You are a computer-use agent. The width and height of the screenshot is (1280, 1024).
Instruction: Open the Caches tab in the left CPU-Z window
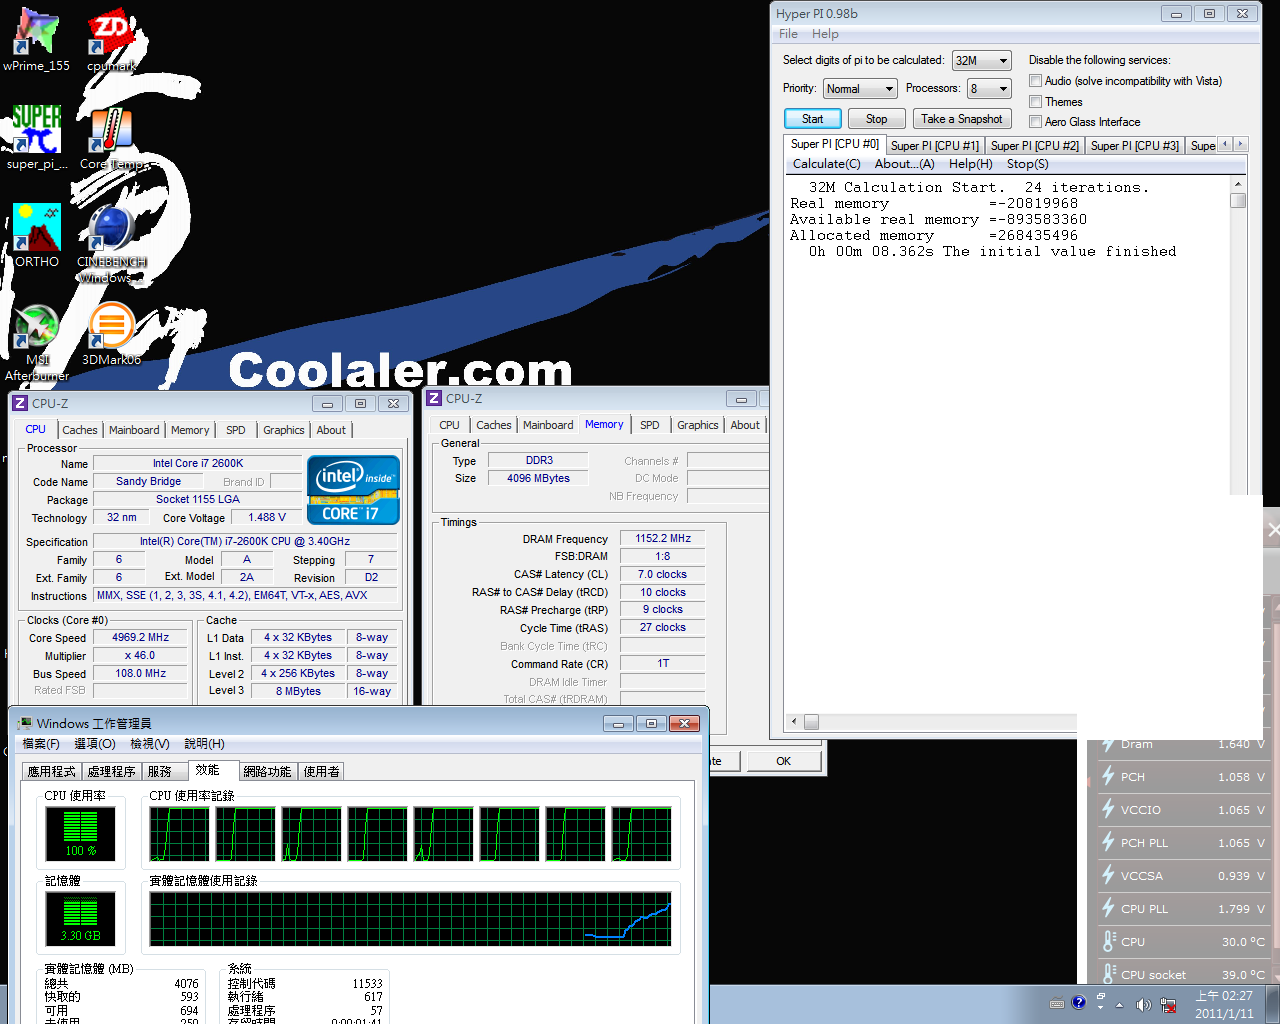click(x=80, y=430)
